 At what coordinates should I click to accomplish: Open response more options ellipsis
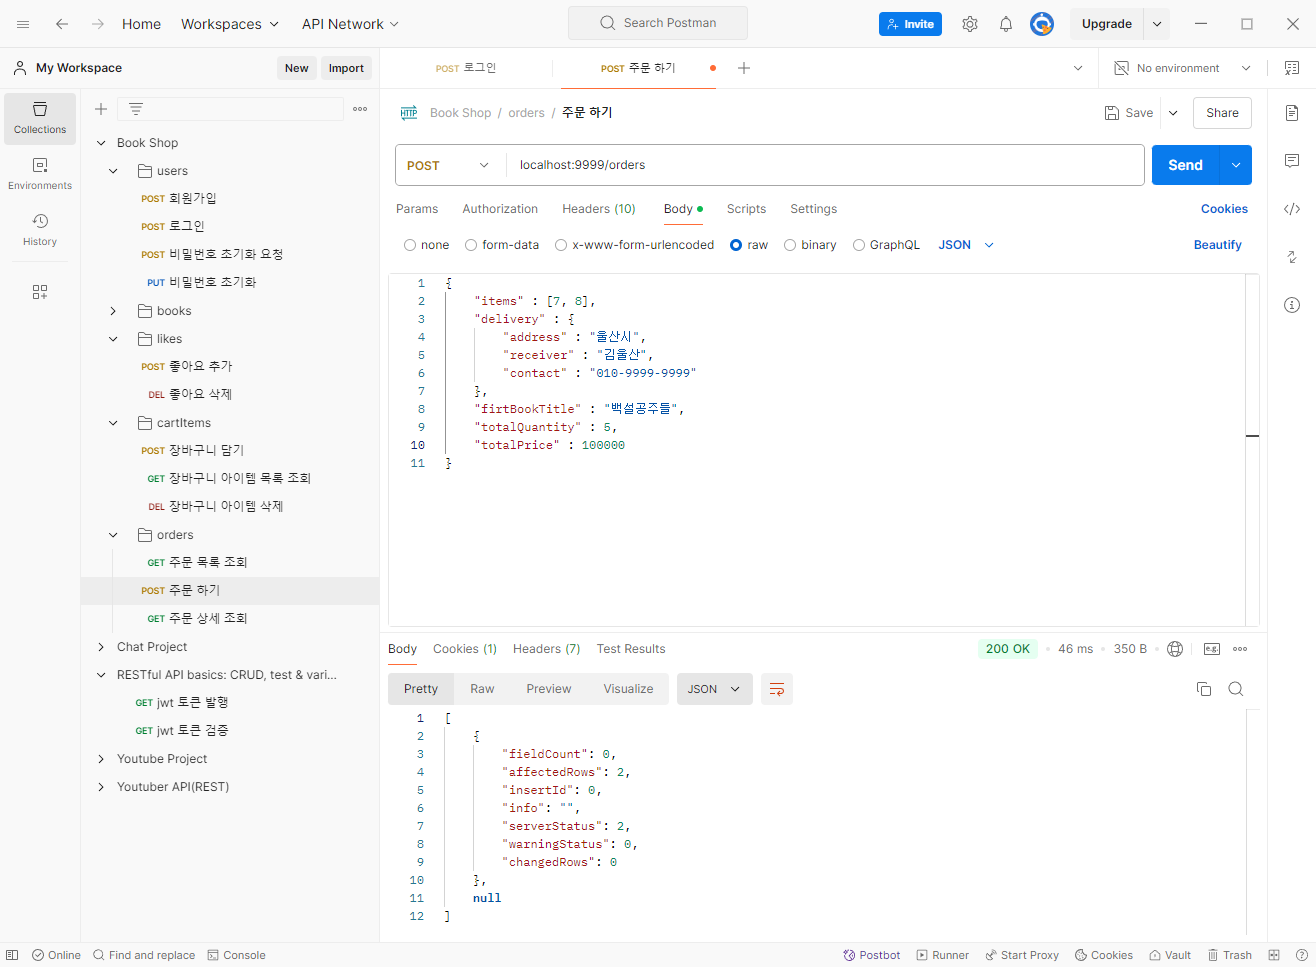[1240, 649]
